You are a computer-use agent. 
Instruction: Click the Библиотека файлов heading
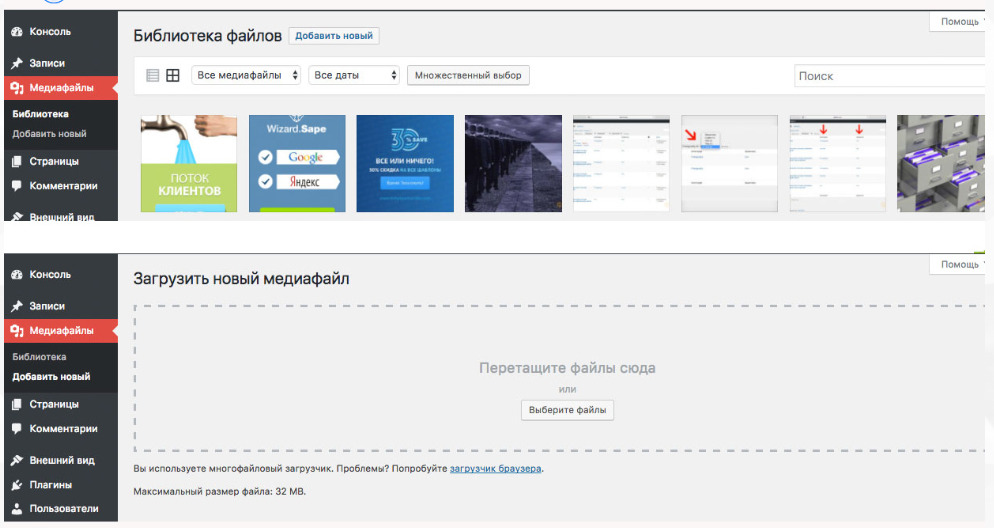coord(207,36)
